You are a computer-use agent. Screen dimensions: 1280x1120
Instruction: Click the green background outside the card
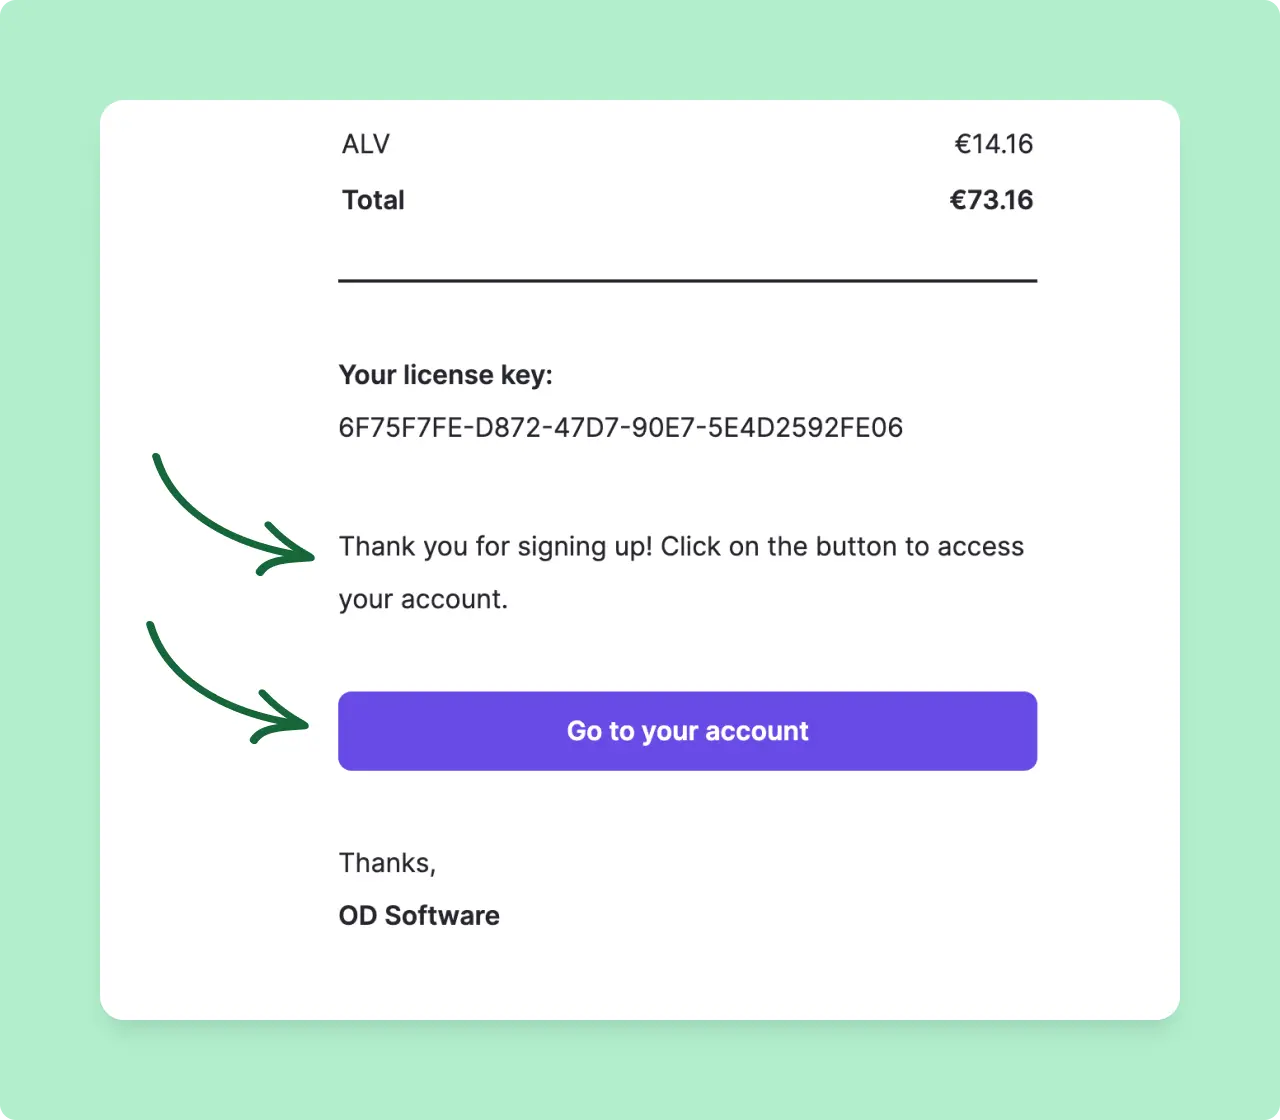[50, 560]
